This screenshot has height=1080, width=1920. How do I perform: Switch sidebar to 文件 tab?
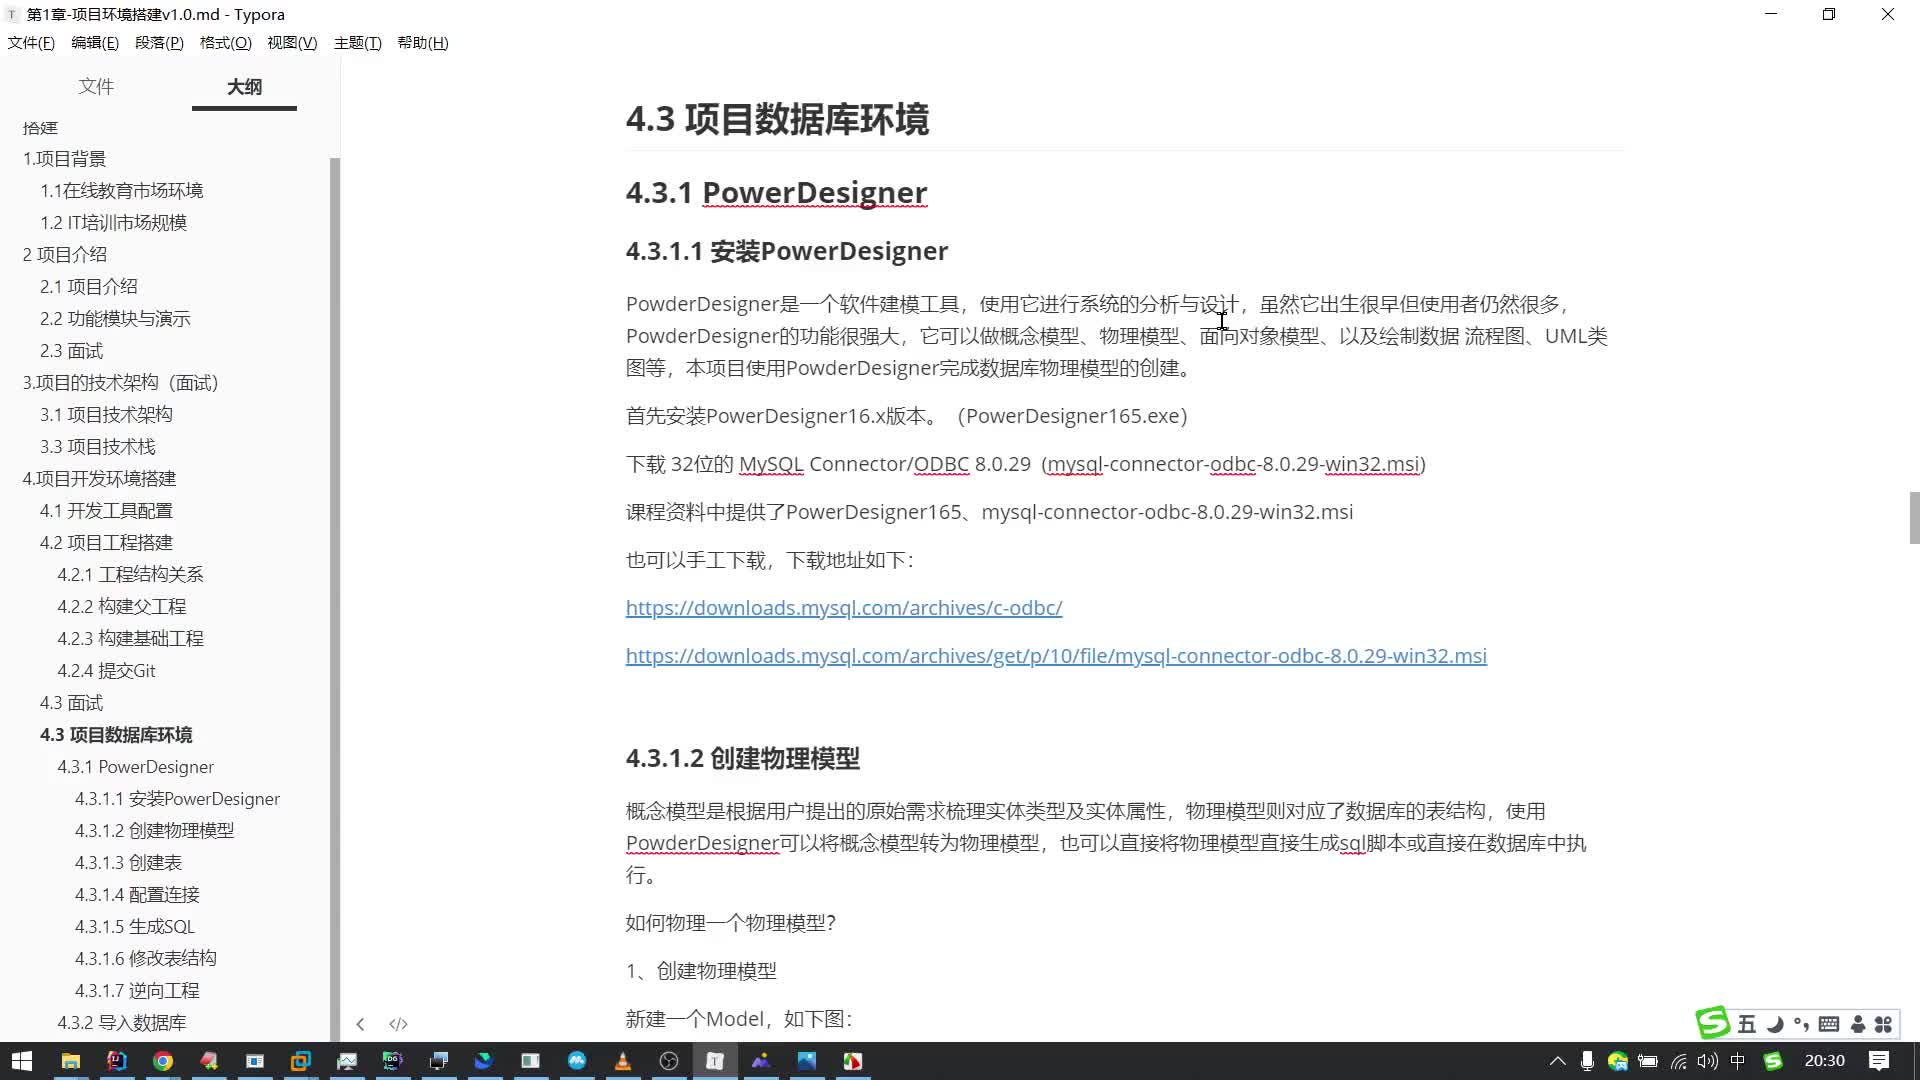[x=96, y=87]
